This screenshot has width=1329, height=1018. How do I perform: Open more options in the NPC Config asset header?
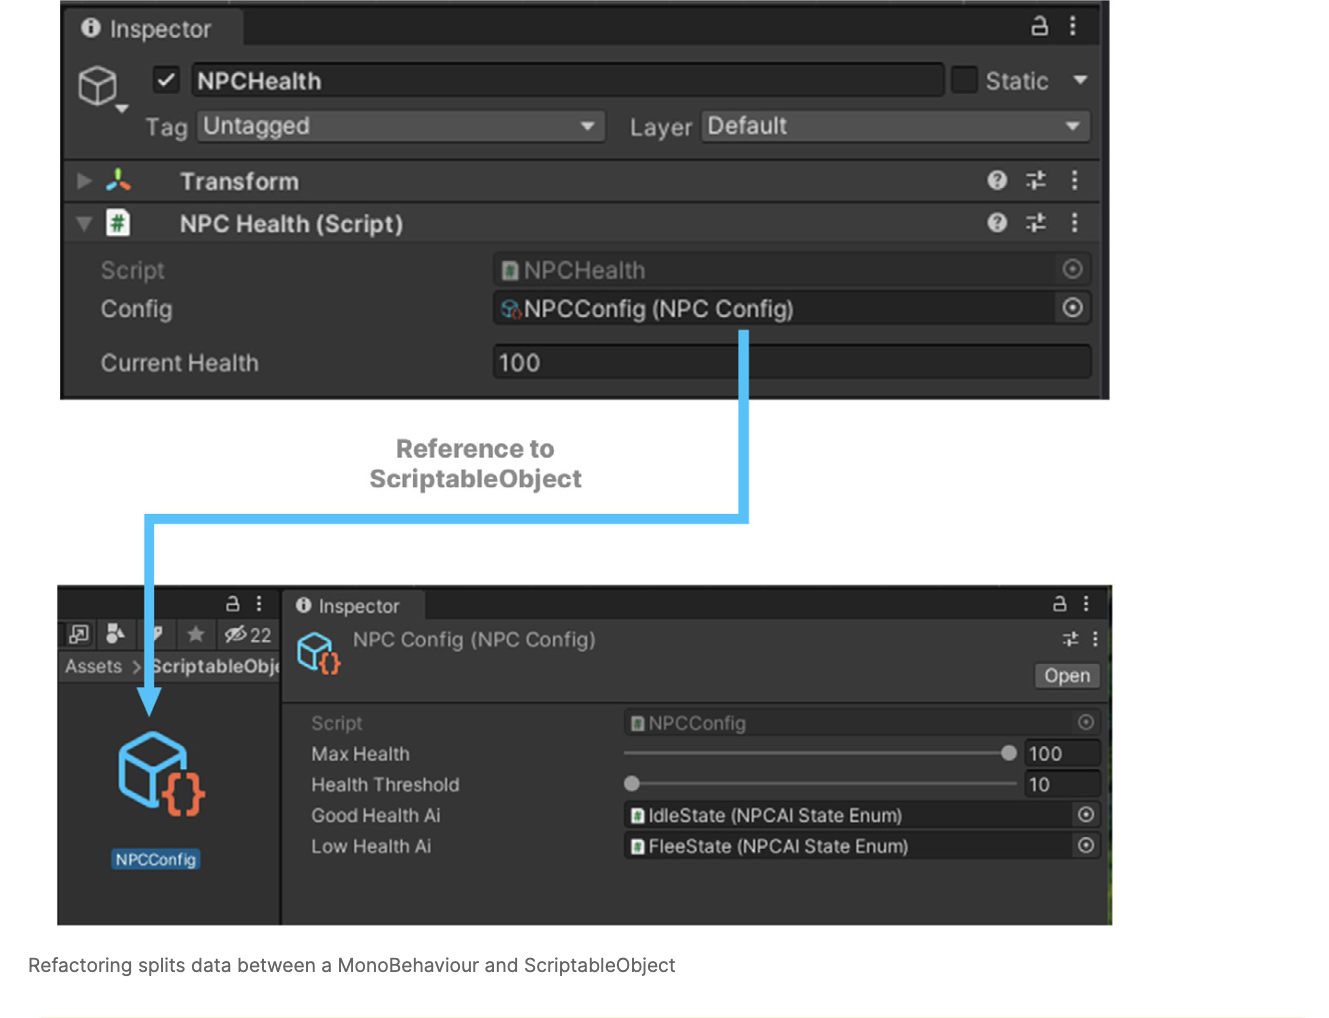tap(1095, 639)
